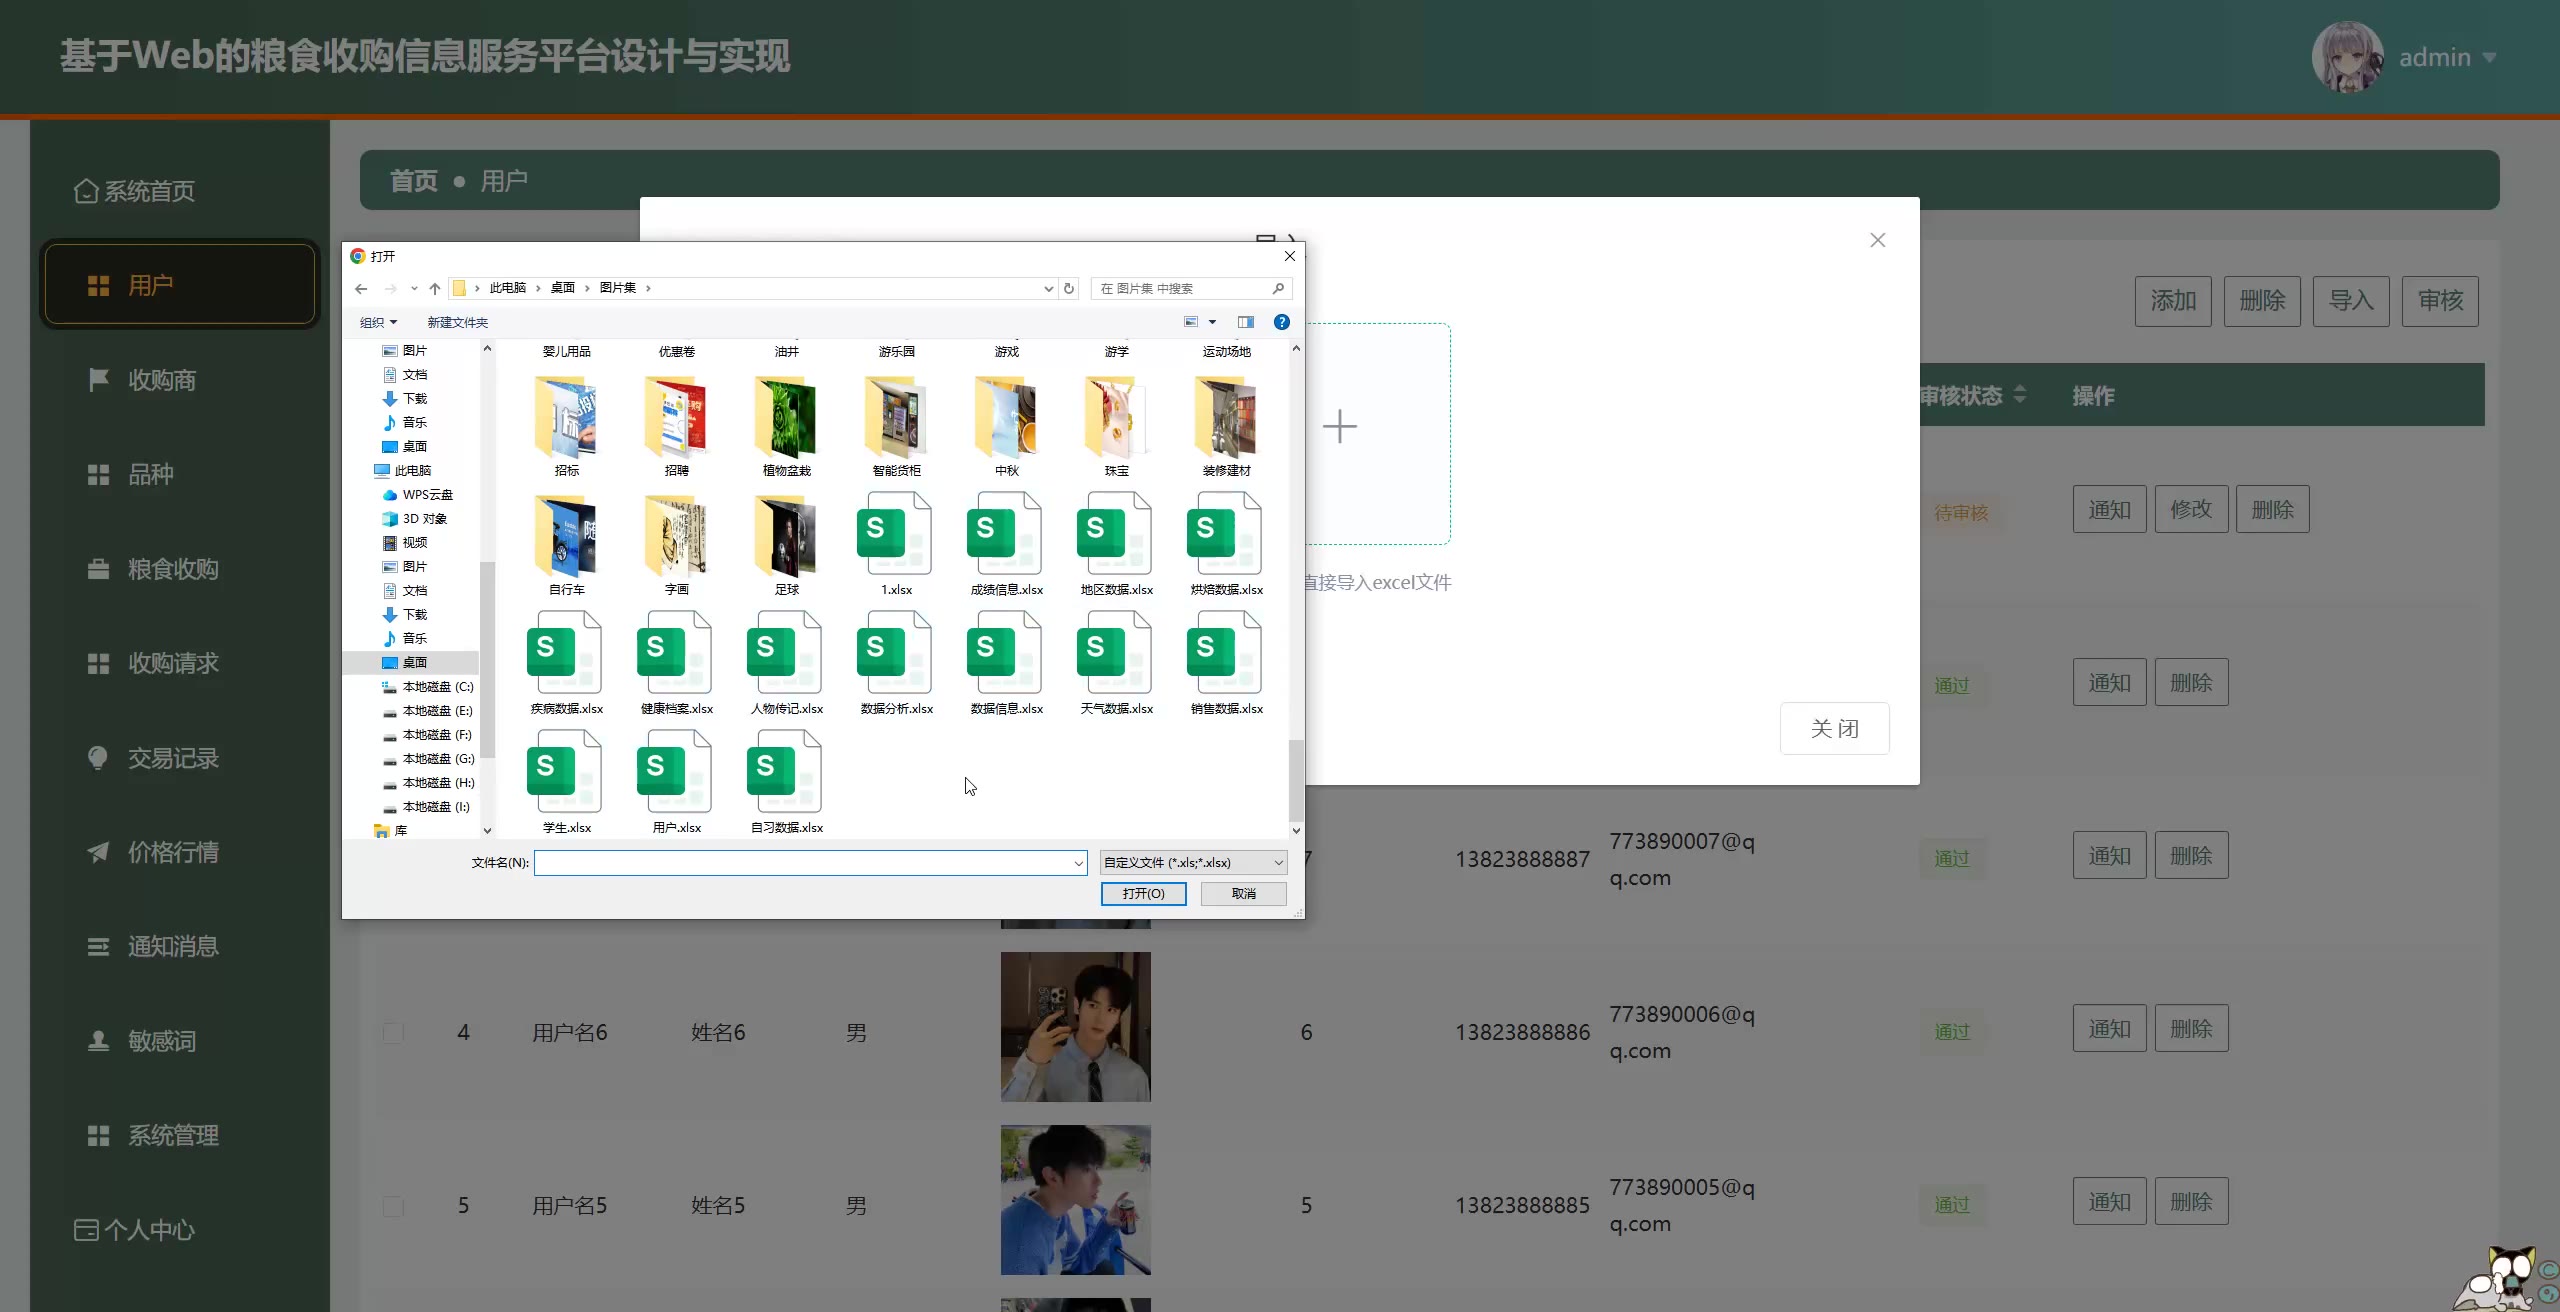This screenshot has height=1312, width=2560.
Task: Click the 关闭 button in import modal
Action: coord(1834,728)
